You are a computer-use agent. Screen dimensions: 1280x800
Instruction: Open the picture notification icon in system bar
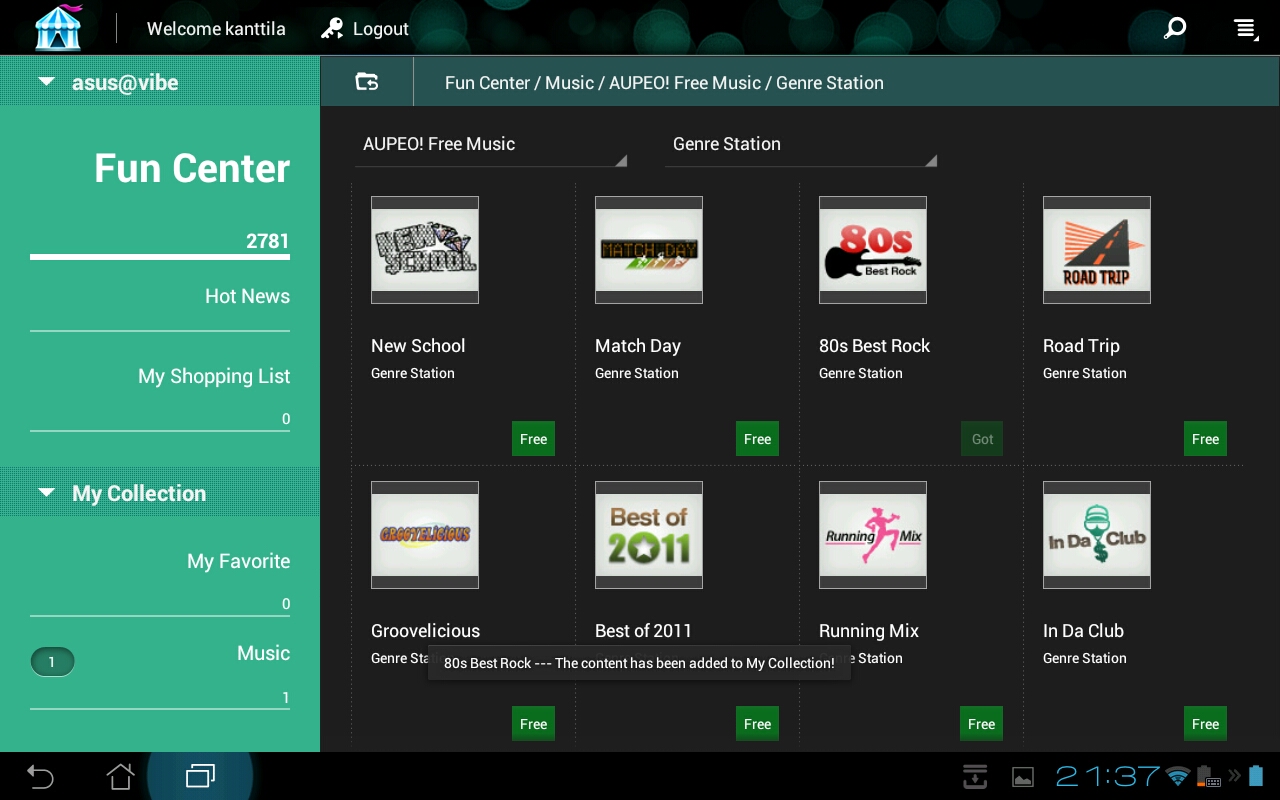1023,777
